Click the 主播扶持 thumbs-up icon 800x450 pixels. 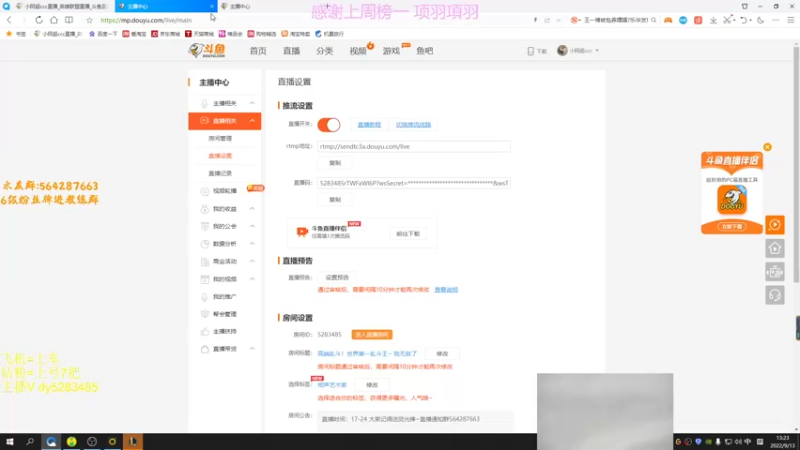coord(205,331)
